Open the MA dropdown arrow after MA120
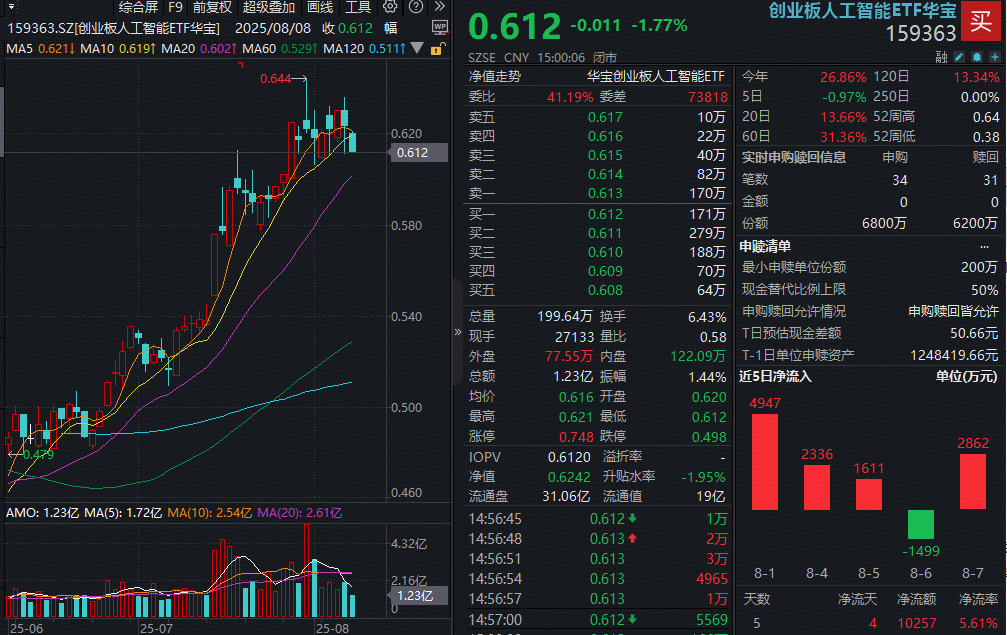 [x=417, y=47]
